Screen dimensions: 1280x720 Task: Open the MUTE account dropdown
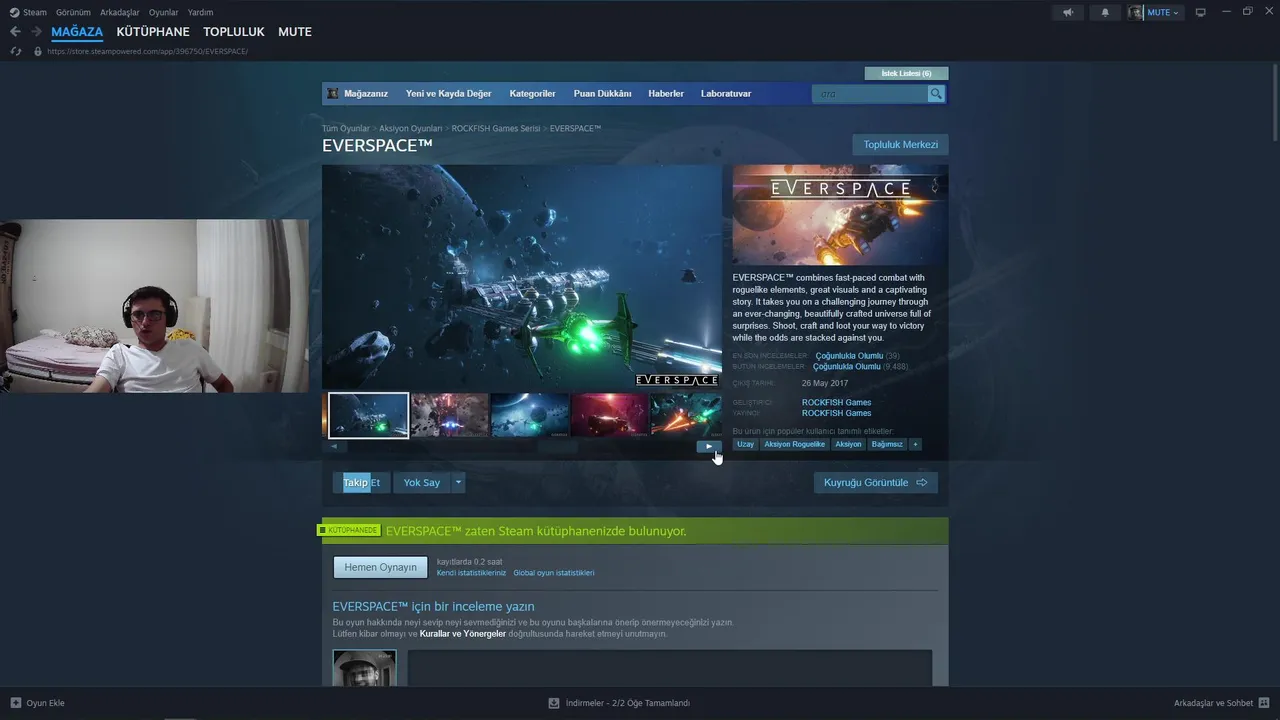point(1155,12)
